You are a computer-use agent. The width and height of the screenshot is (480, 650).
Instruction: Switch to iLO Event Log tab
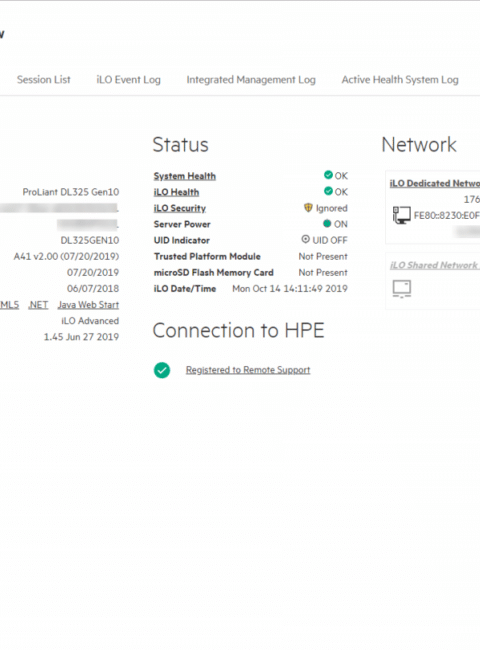128,80
